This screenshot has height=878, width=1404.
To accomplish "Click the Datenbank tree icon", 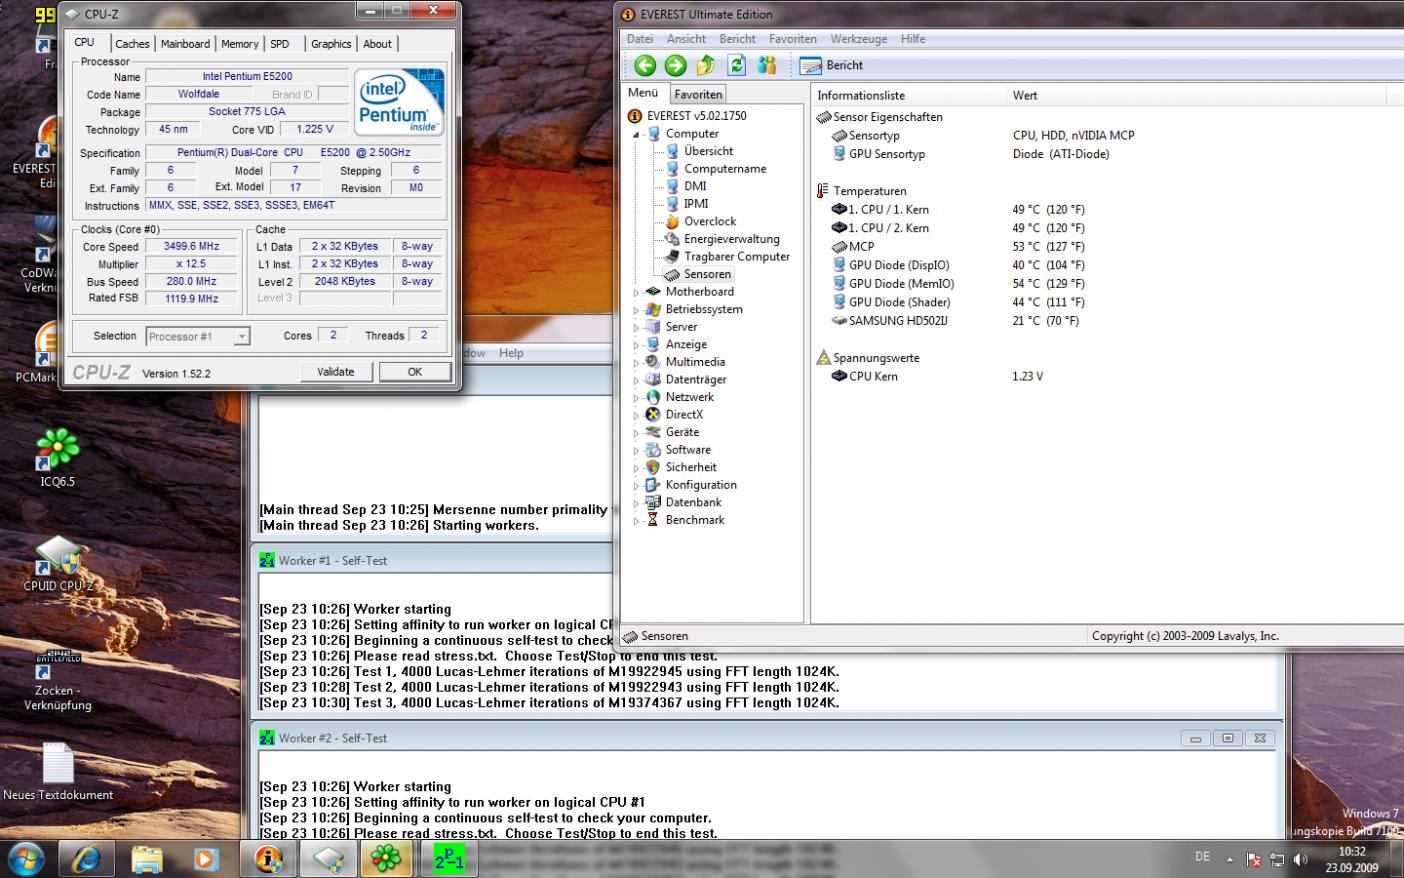I will 653,502.
